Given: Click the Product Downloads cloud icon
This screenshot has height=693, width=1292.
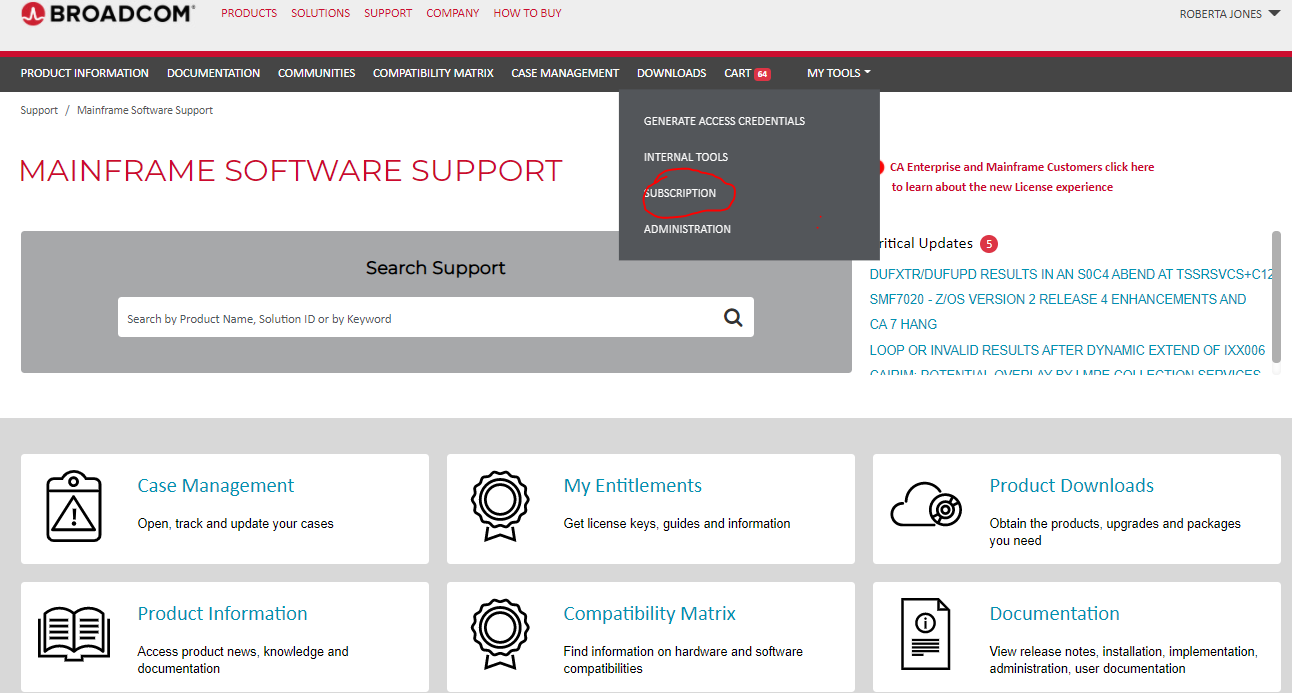Looking at the screenshot, I should pyautogui.click(x=926, y=508).
